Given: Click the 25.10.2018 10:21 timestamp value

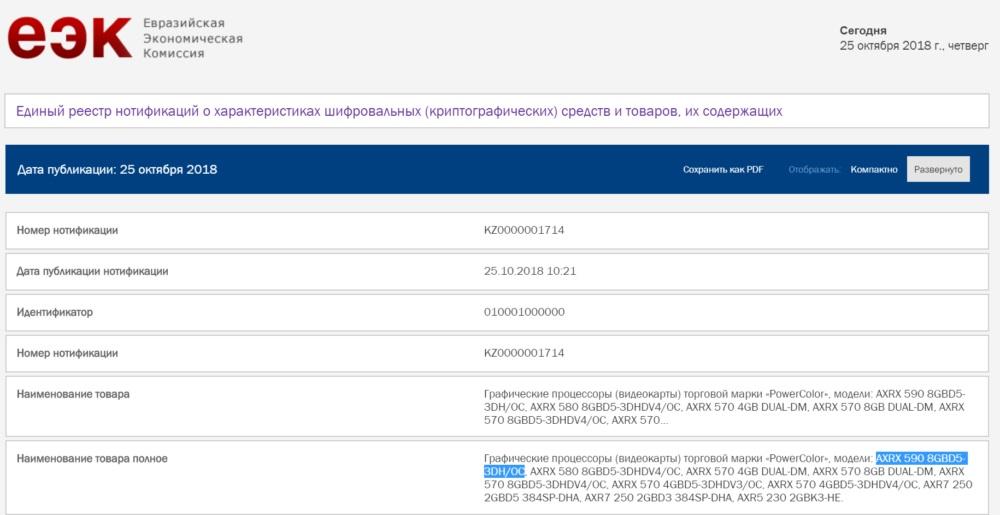Looking at the screenshot, I should pos(530,271).
